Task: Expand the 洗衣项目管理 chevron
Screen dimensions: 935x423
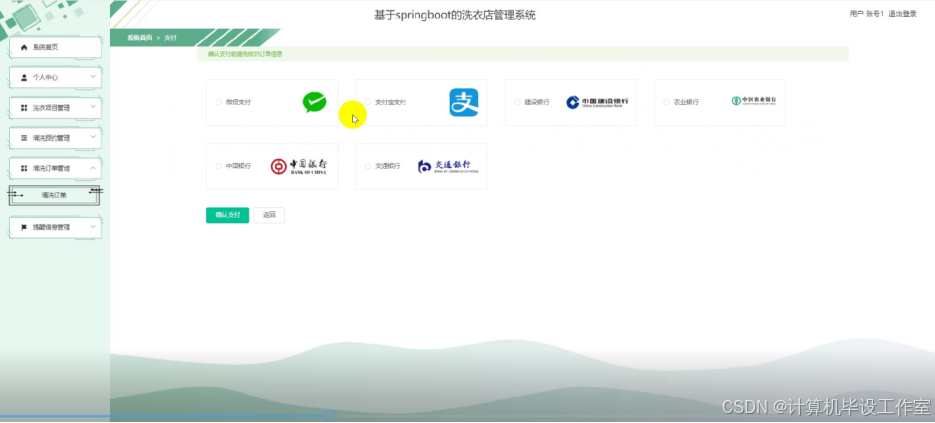Action: click(93, 107)
